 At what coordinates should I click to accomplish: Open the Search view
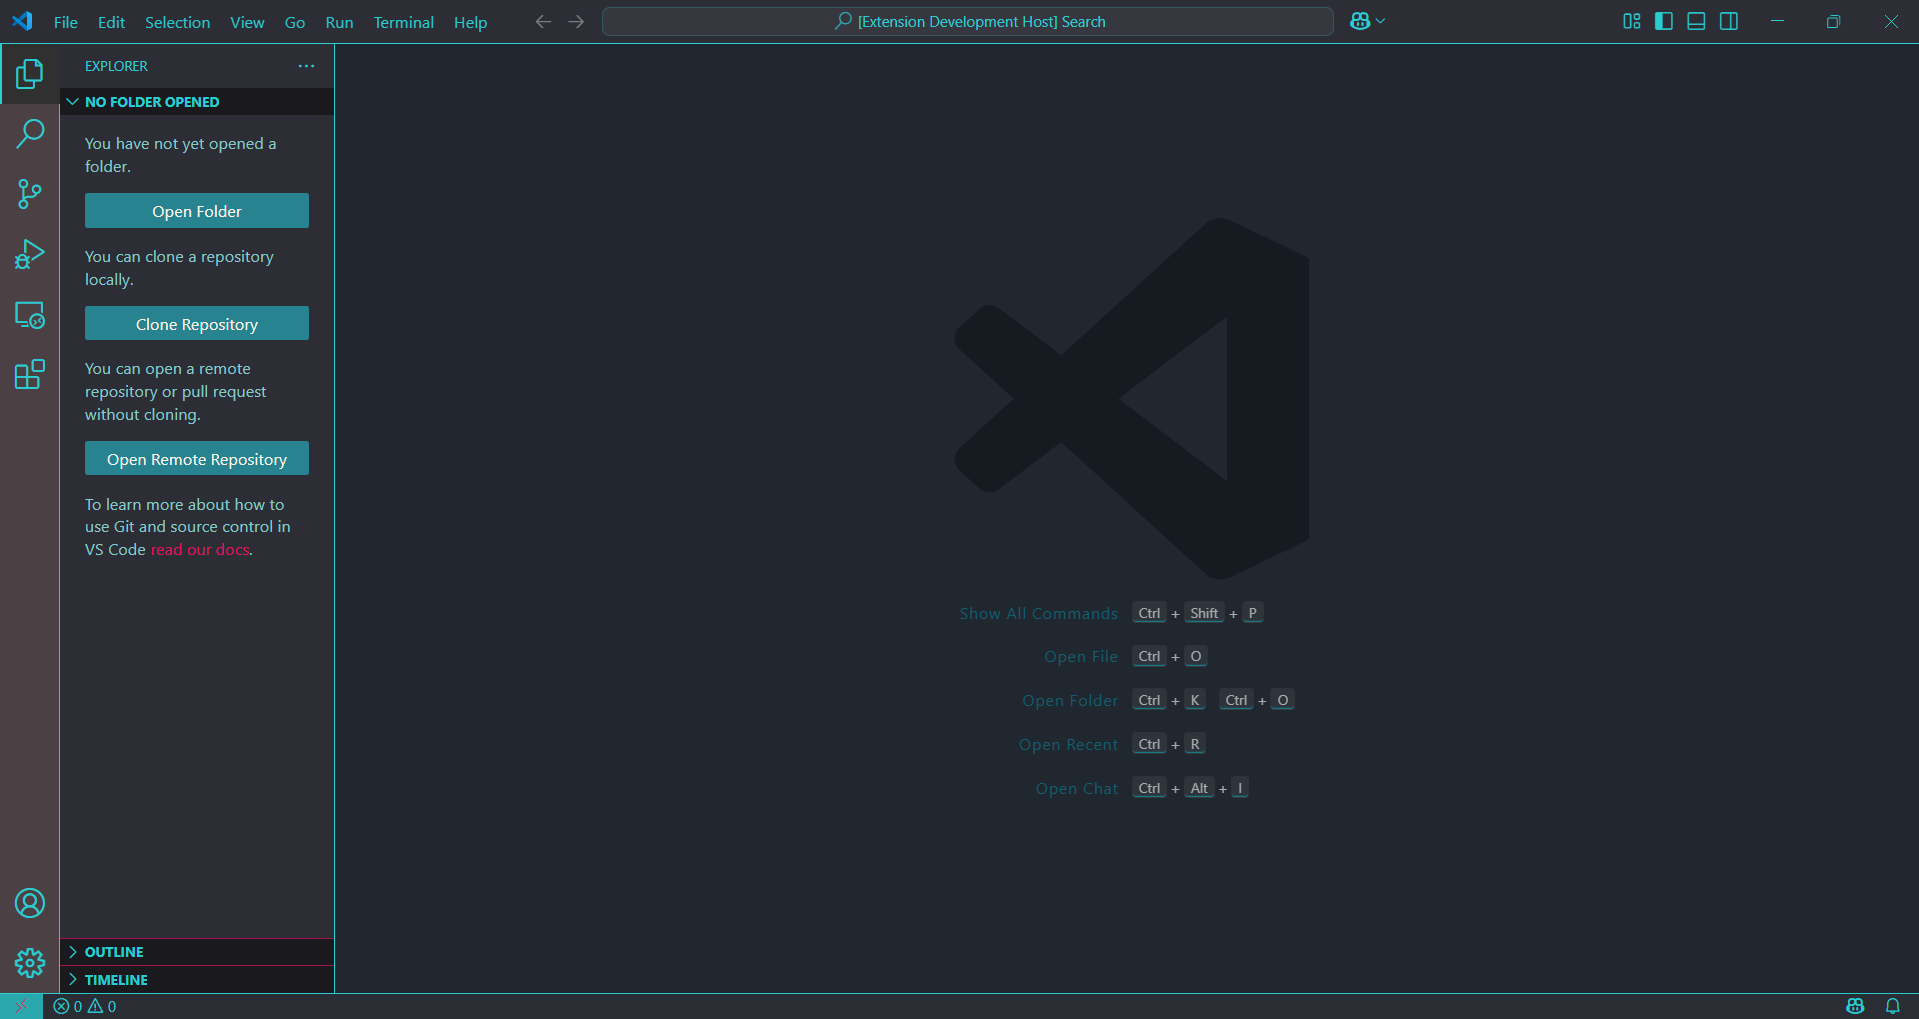point(30,133)
